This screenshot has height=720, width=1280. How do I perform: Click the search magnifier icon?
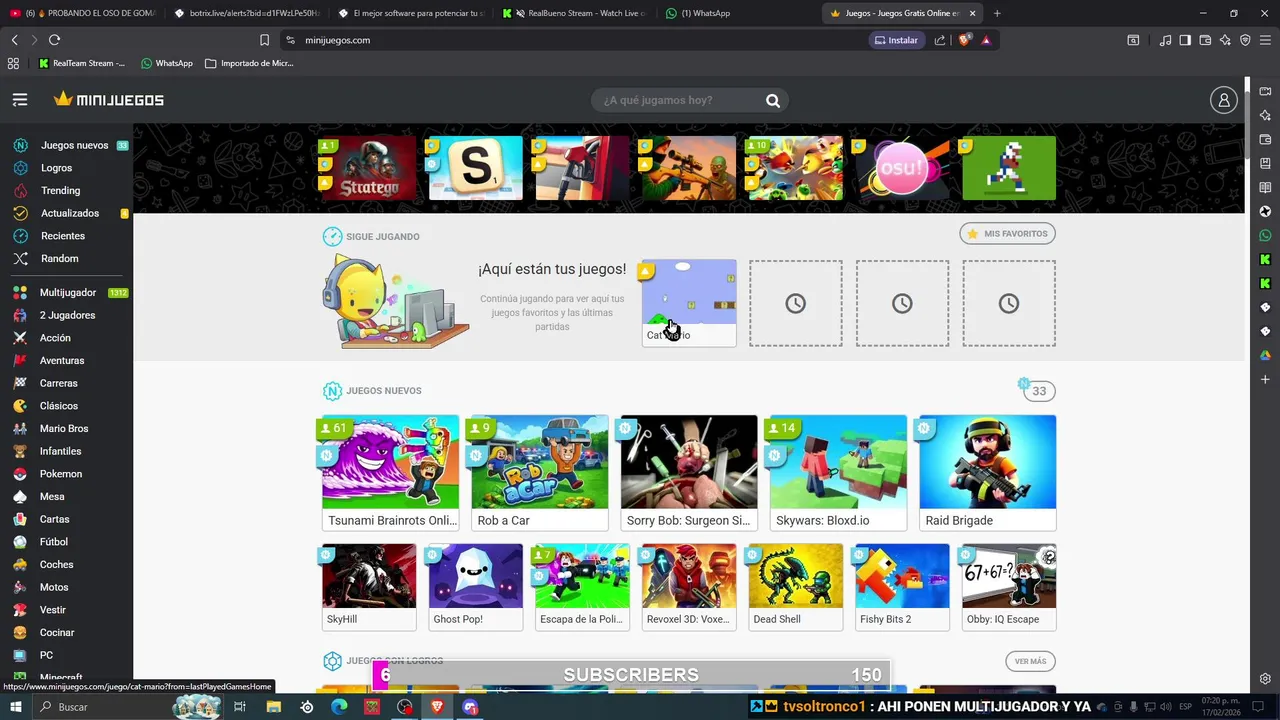773,100
